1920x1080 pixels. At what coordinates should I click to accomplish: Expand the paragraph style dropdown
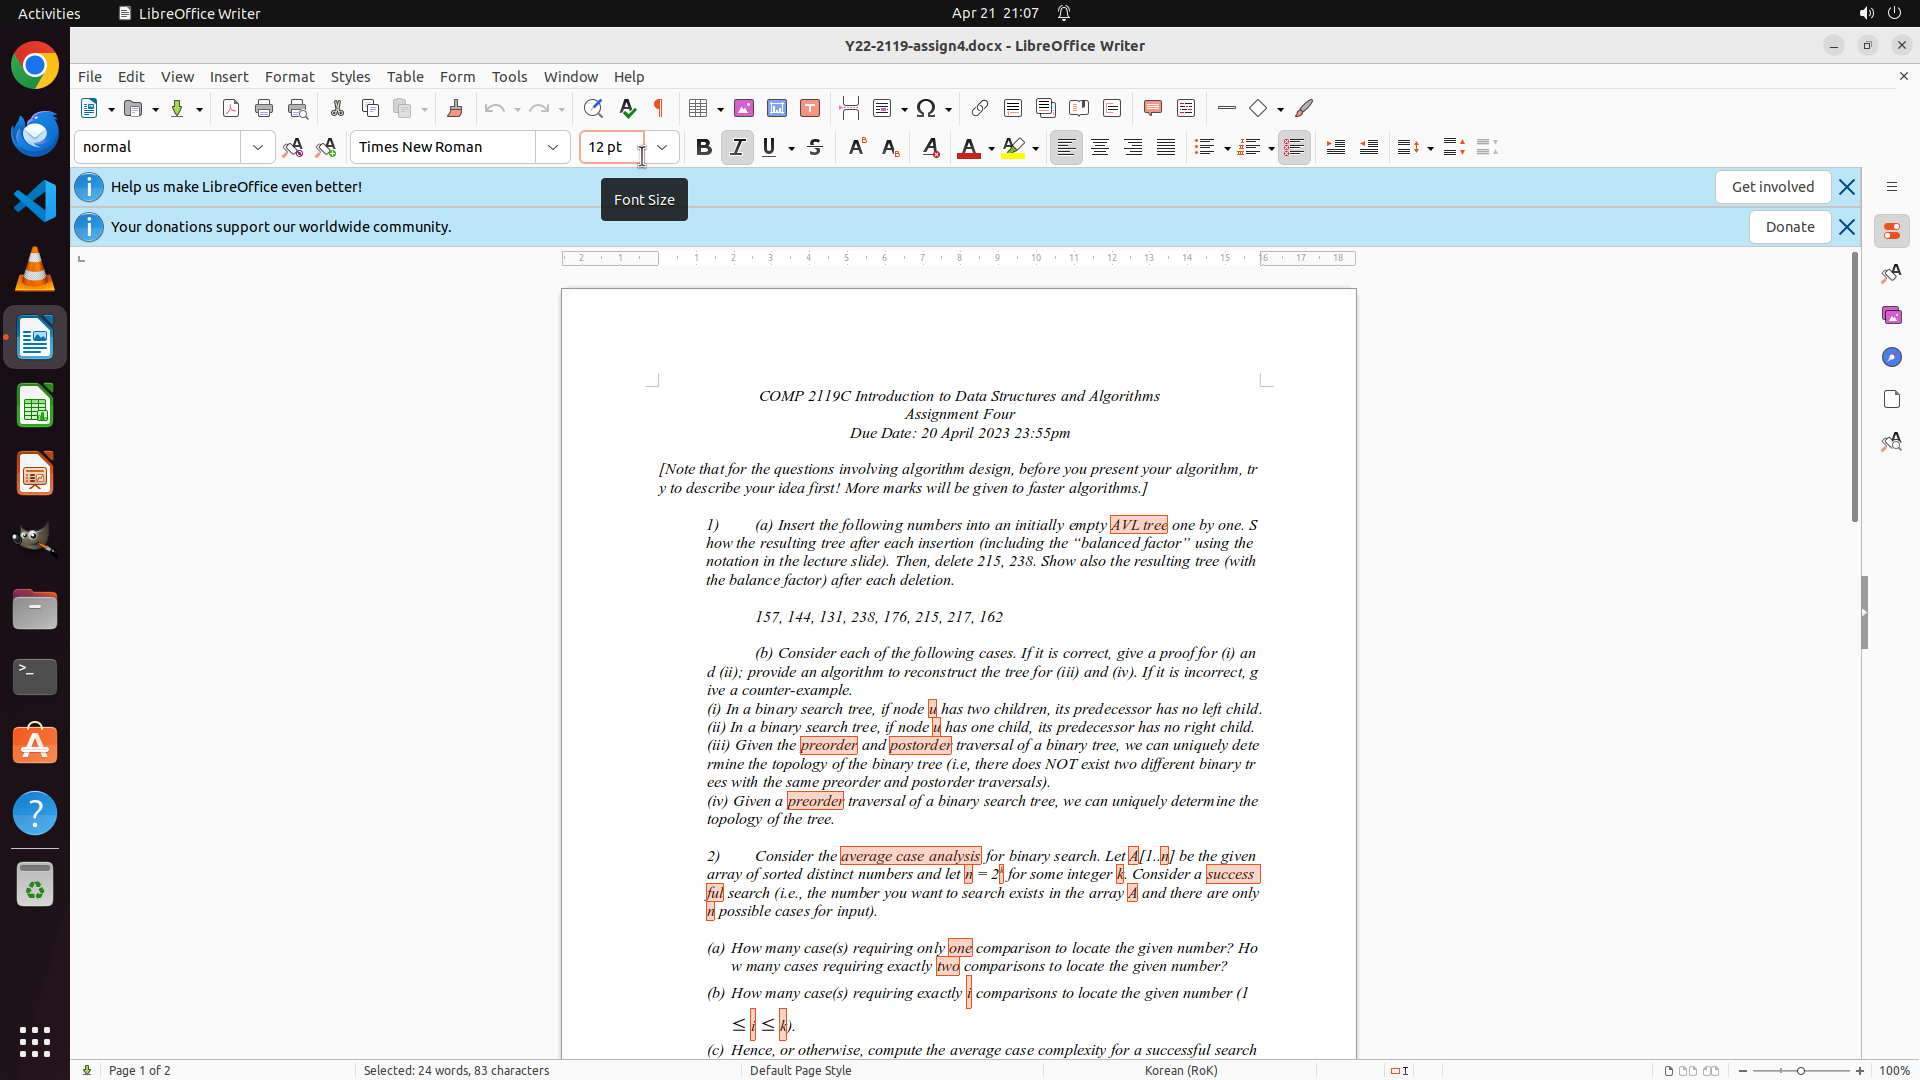(258, 147)
